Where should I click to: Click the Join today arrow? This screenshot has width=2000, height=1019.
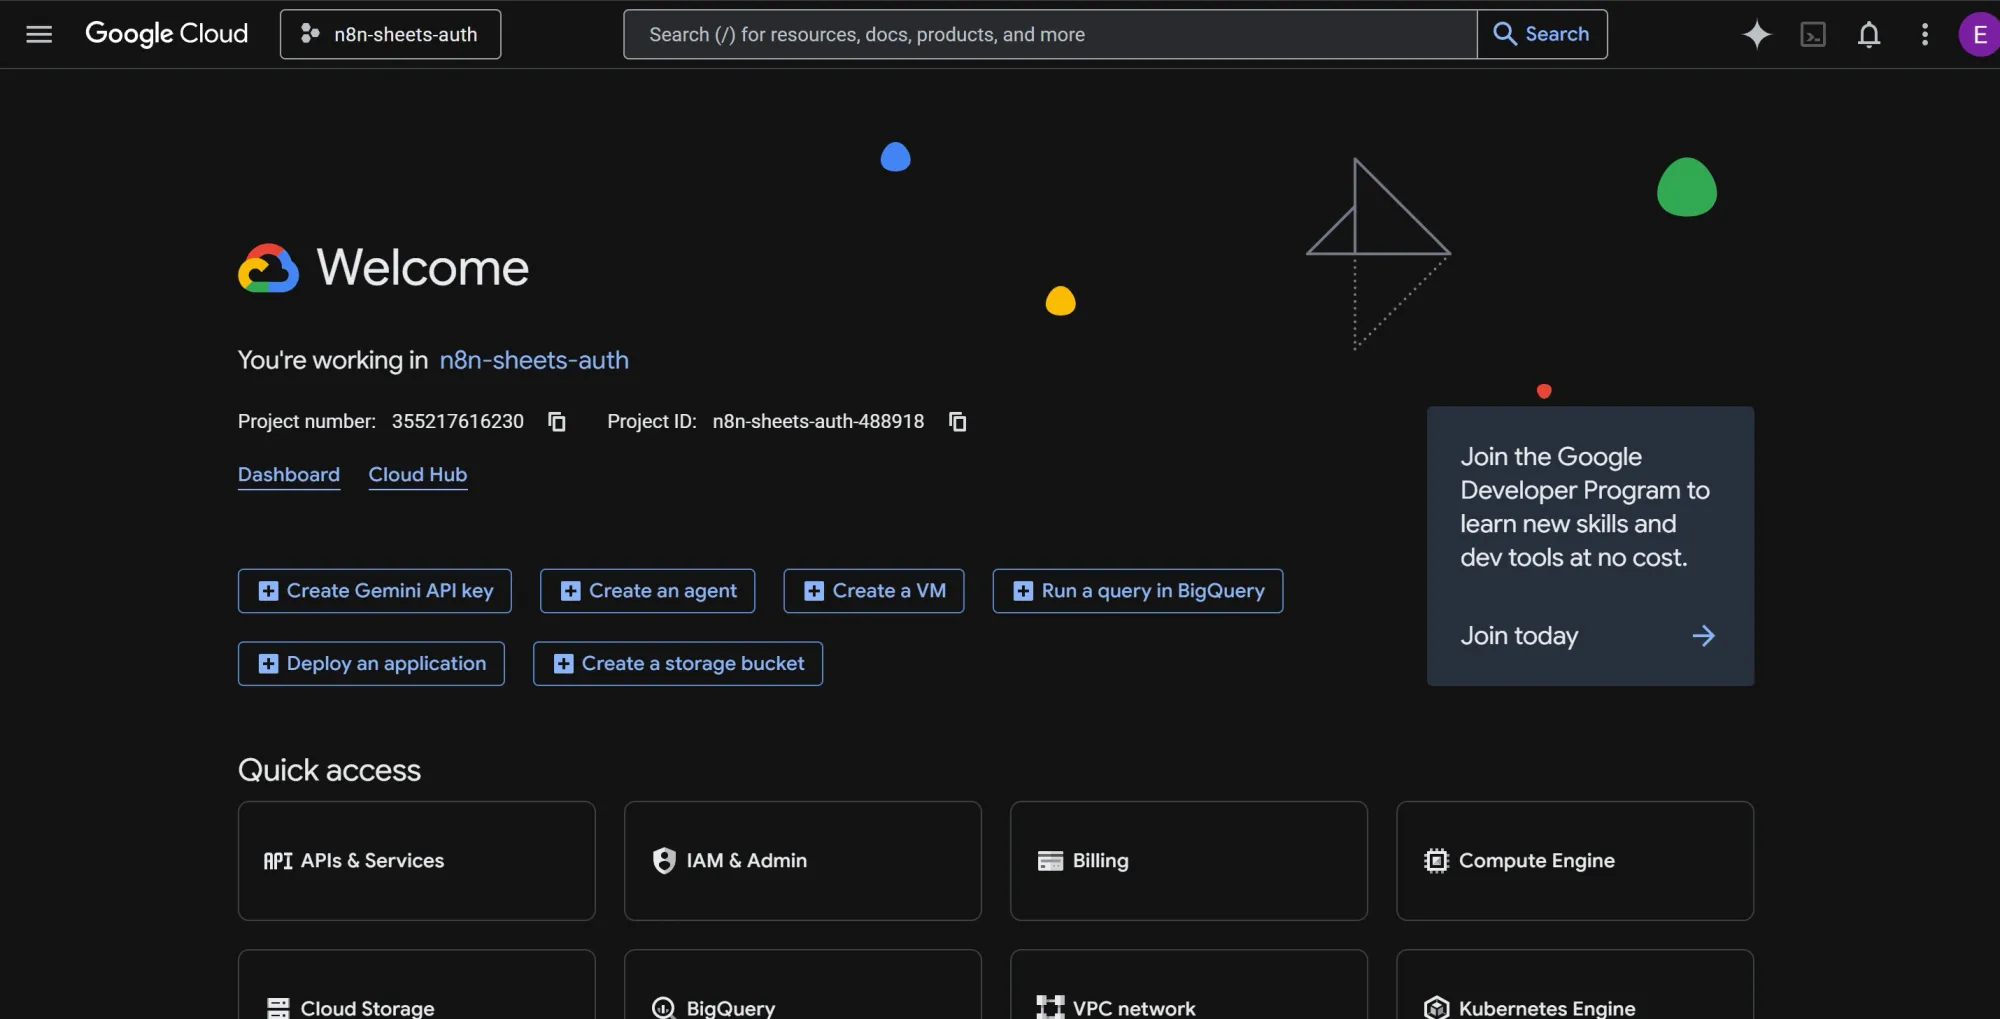[x=1704, y=636]
